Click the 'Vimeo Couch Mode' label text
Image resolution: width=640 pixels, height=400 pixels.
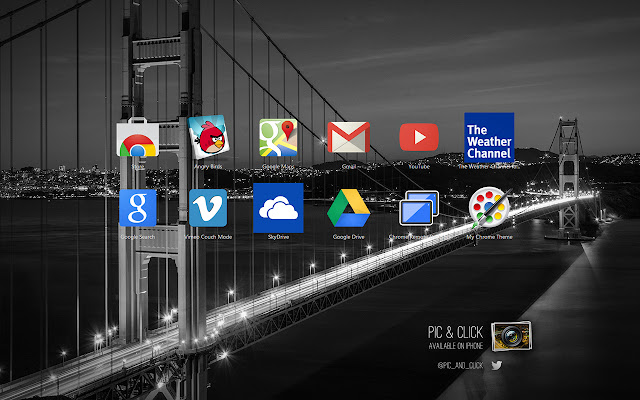tap(208, 237)
